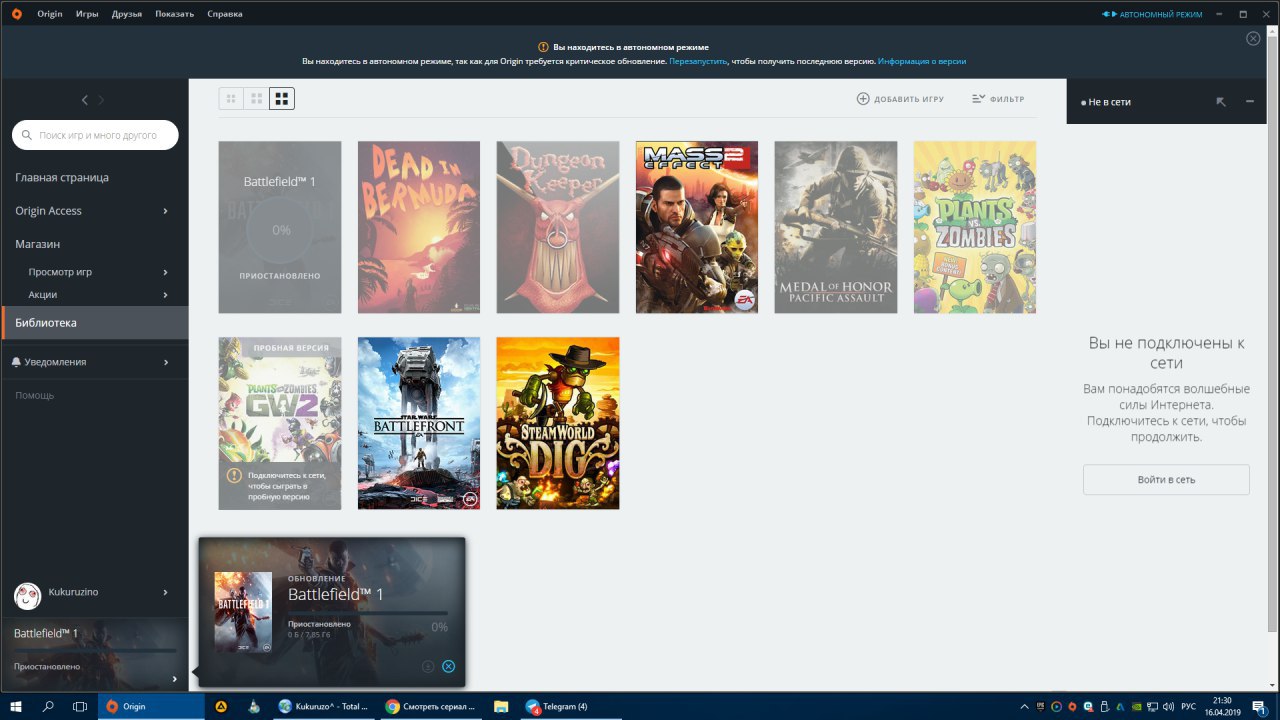
Task: Go back with the left navigation arrow
Action: (x=85, y=99)
